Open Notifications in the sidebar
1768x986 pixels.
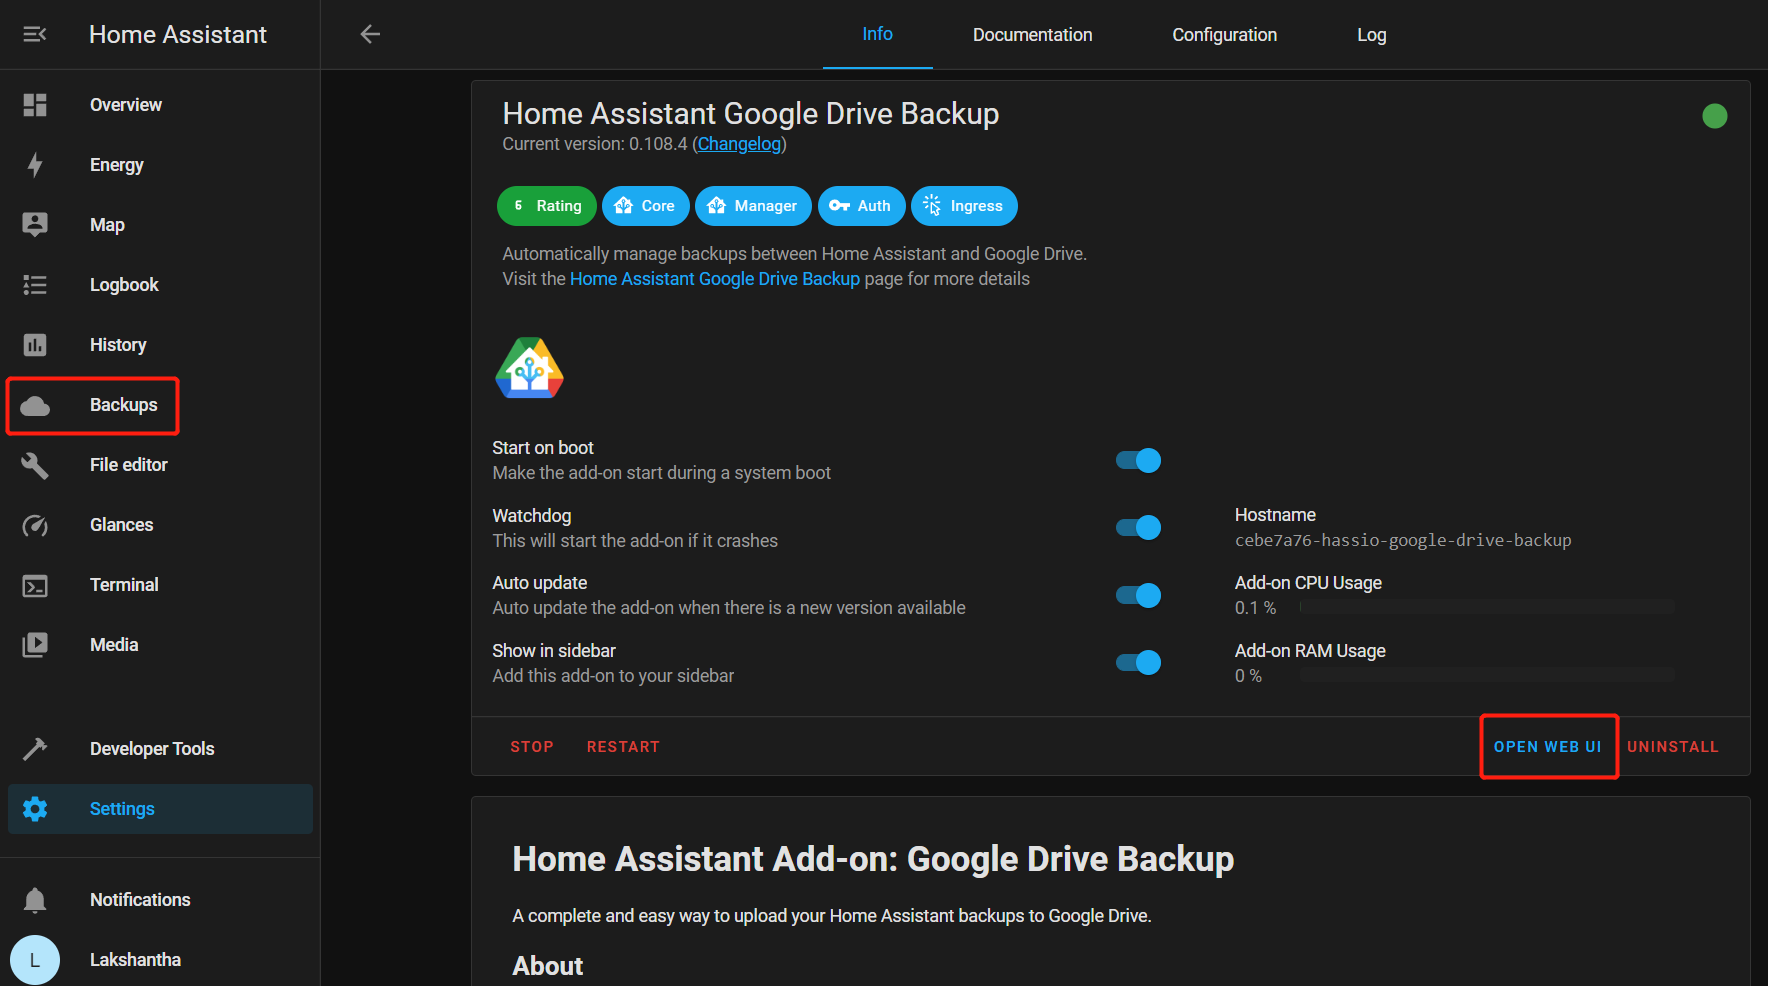[x=160, y=900]
